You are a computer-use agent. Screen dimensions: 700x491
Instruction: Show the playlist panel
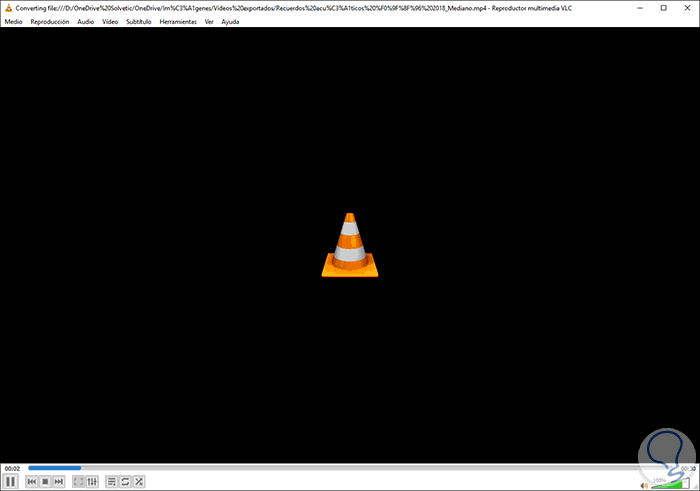pos(112,482)
